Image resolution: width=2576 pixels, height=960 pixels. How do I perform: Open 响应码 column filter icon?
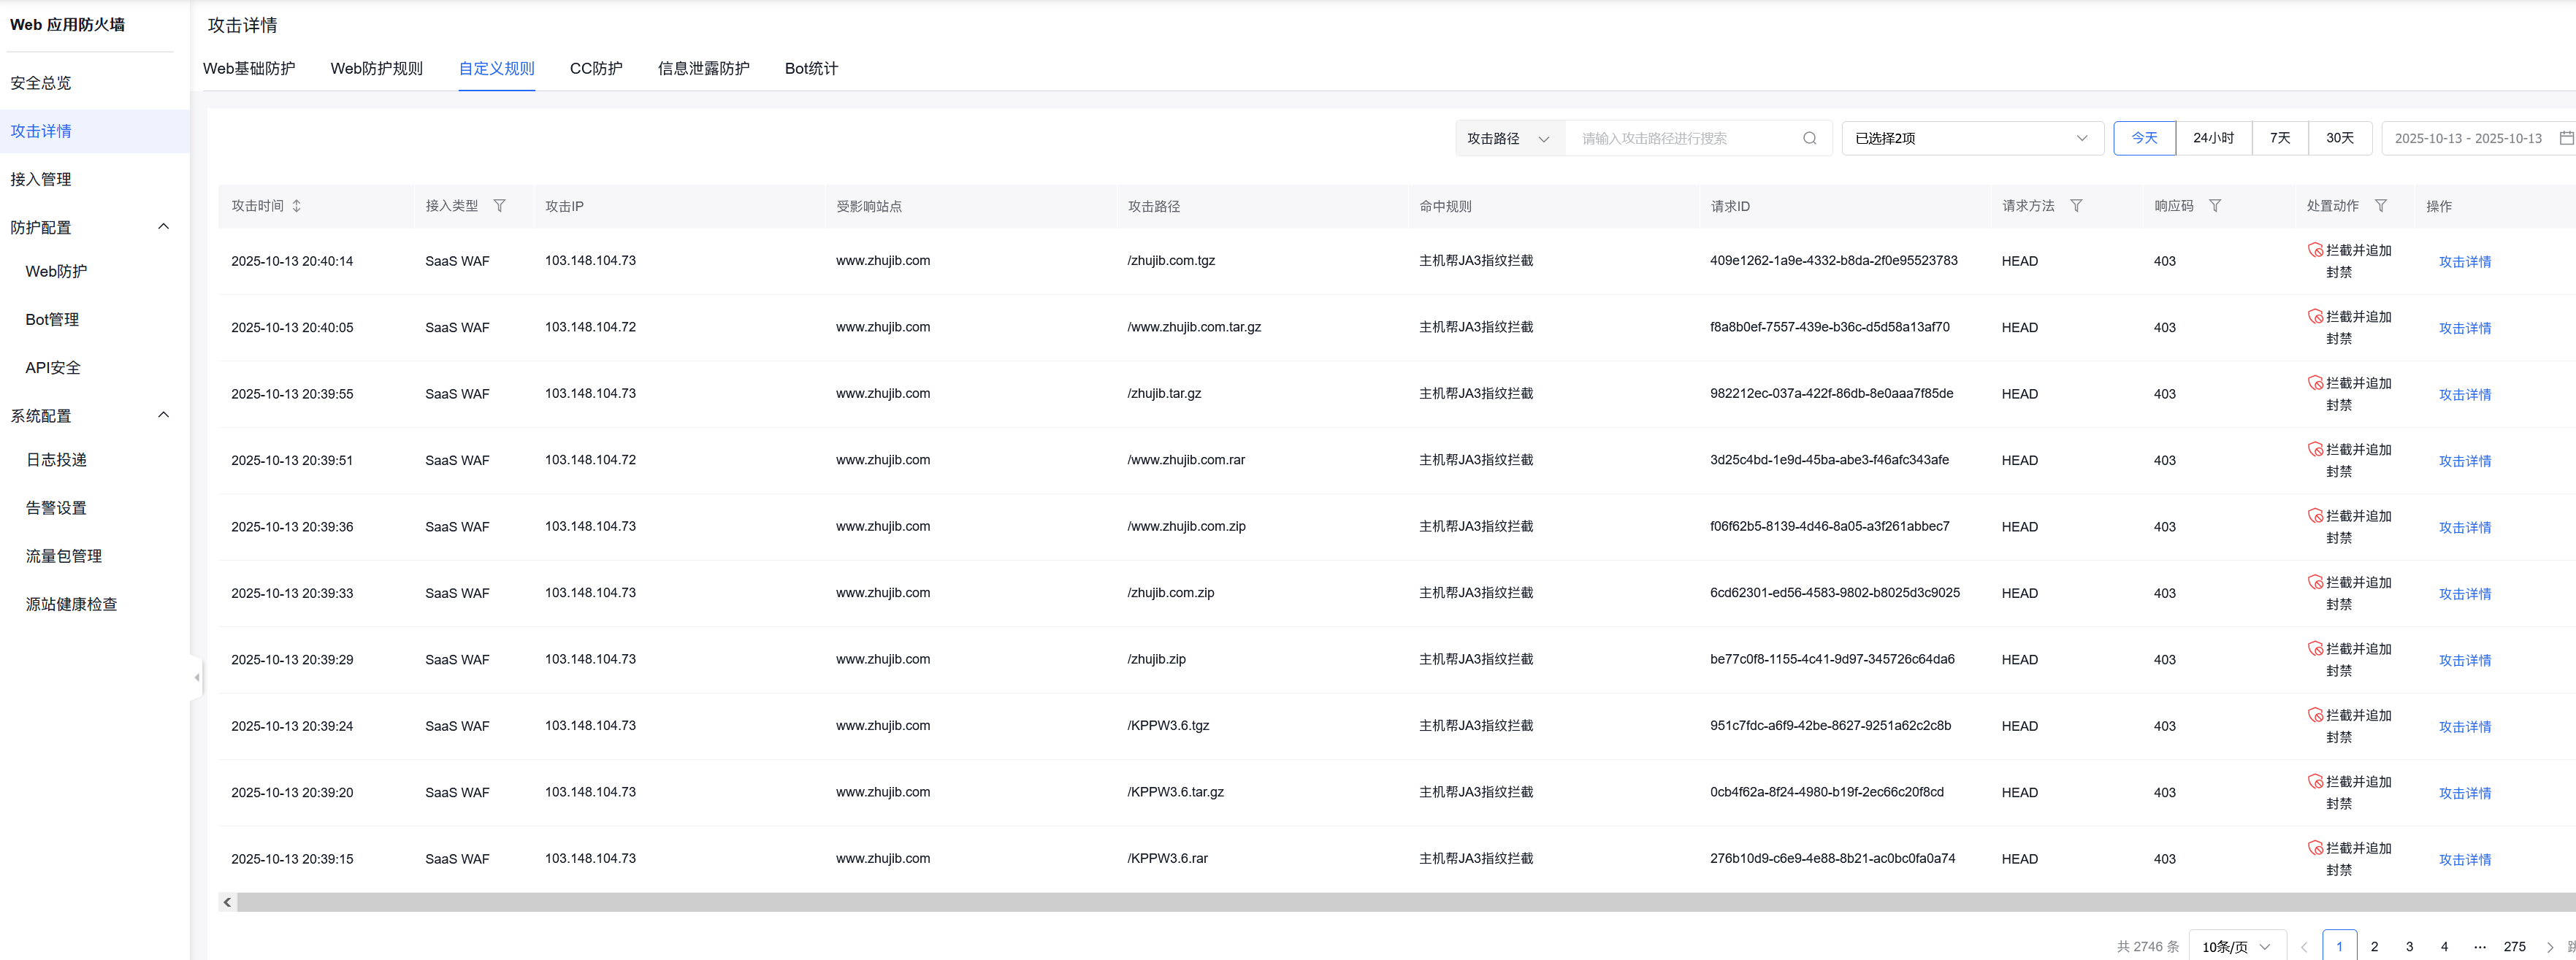point(2215,206)
